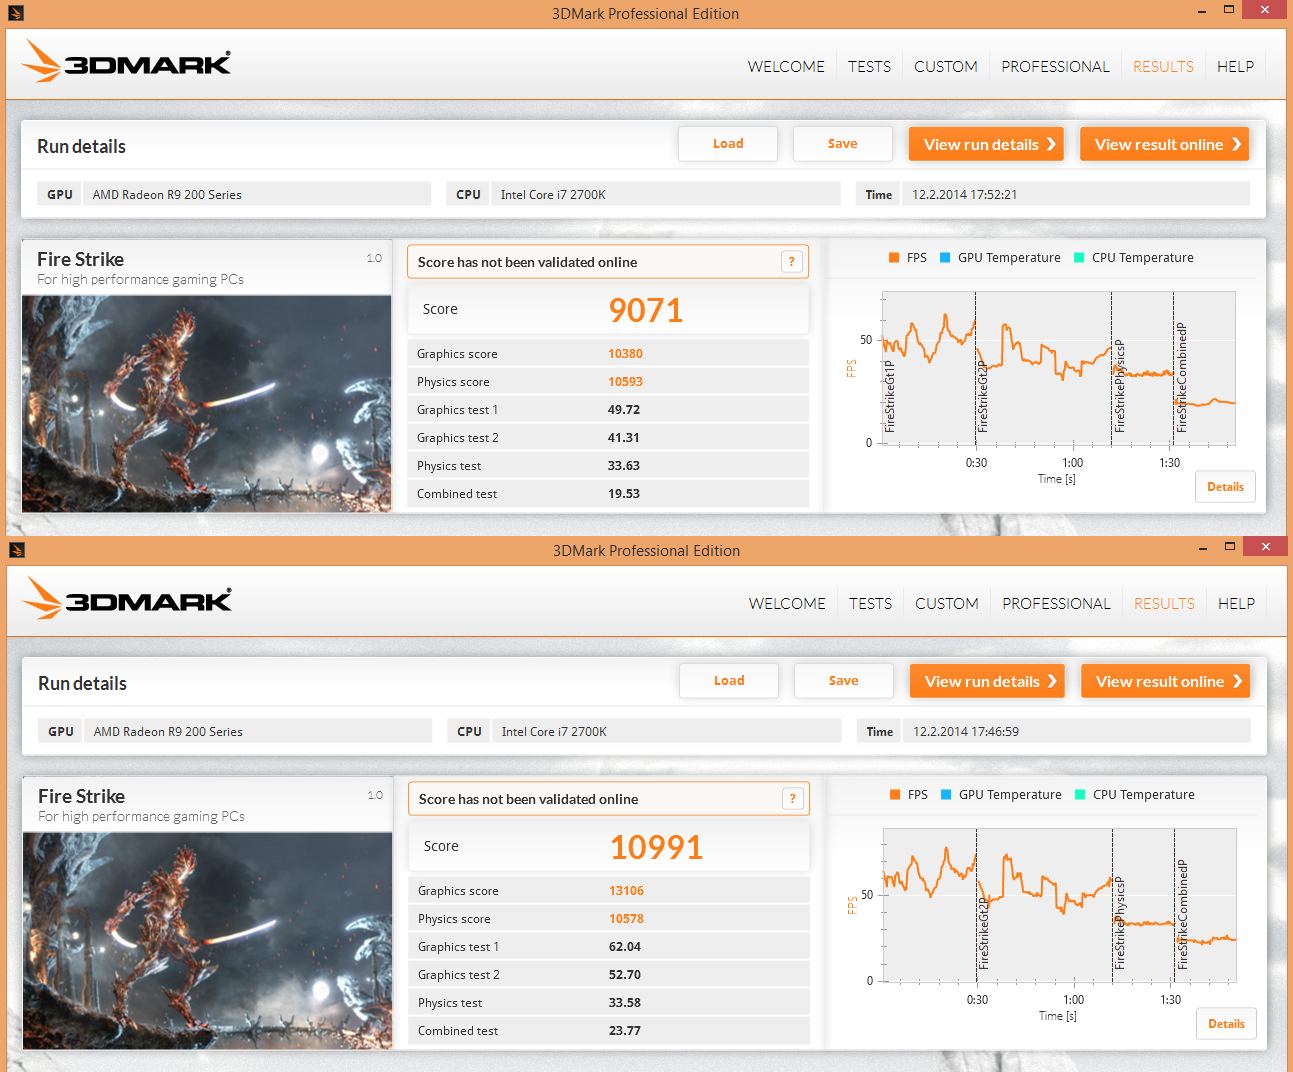Open the HELP tab in the top window
The image size is (1293, 1072).
[1235, 67]
